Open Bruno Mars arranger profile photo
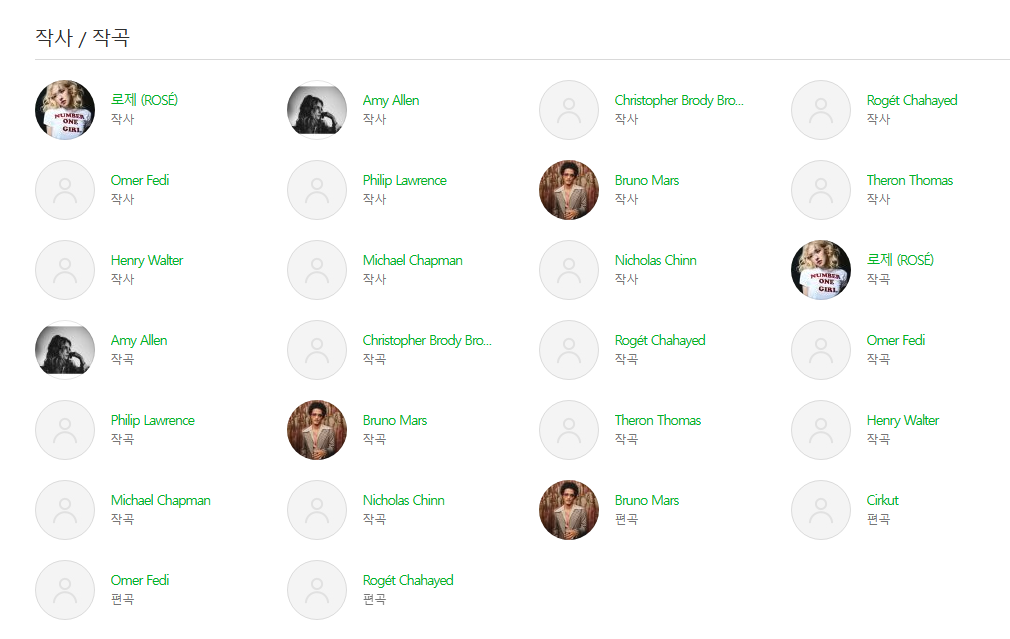Screen dimensions: 1010x639 (569, 510)
